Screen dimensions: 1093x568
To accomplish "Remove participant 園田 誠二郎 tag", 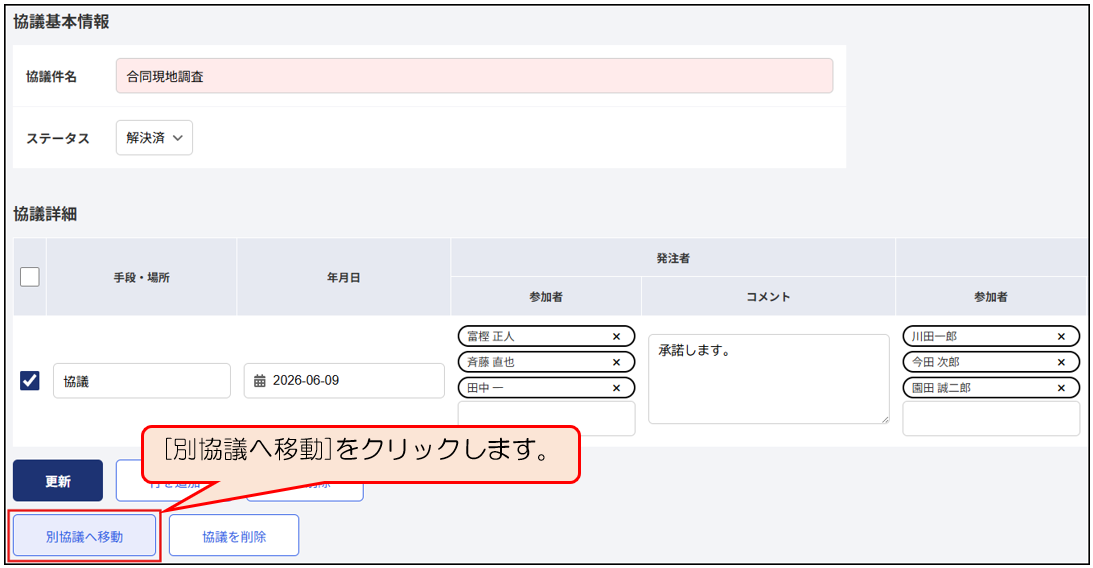I will coord(1061,388).
